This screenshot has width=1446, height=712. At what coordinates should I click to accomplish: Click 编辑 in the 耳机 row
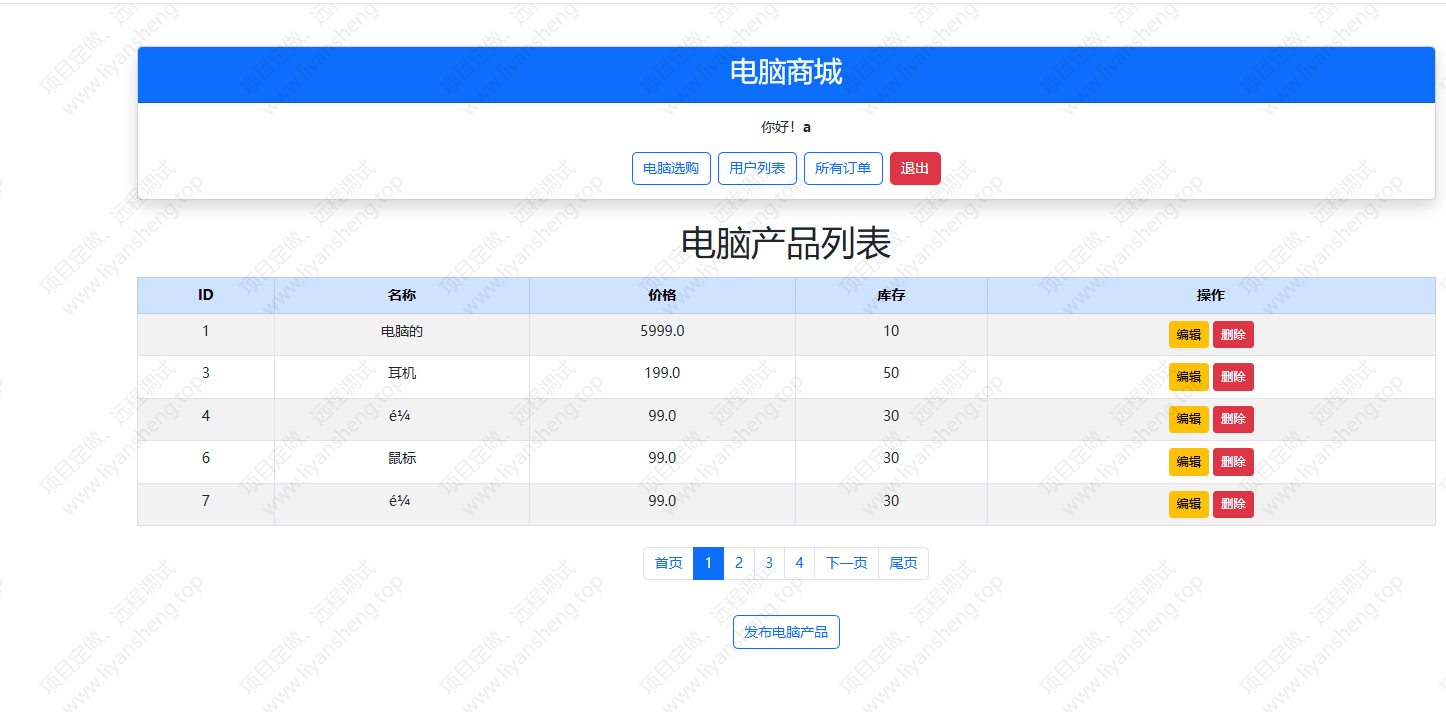(1189, 377)
